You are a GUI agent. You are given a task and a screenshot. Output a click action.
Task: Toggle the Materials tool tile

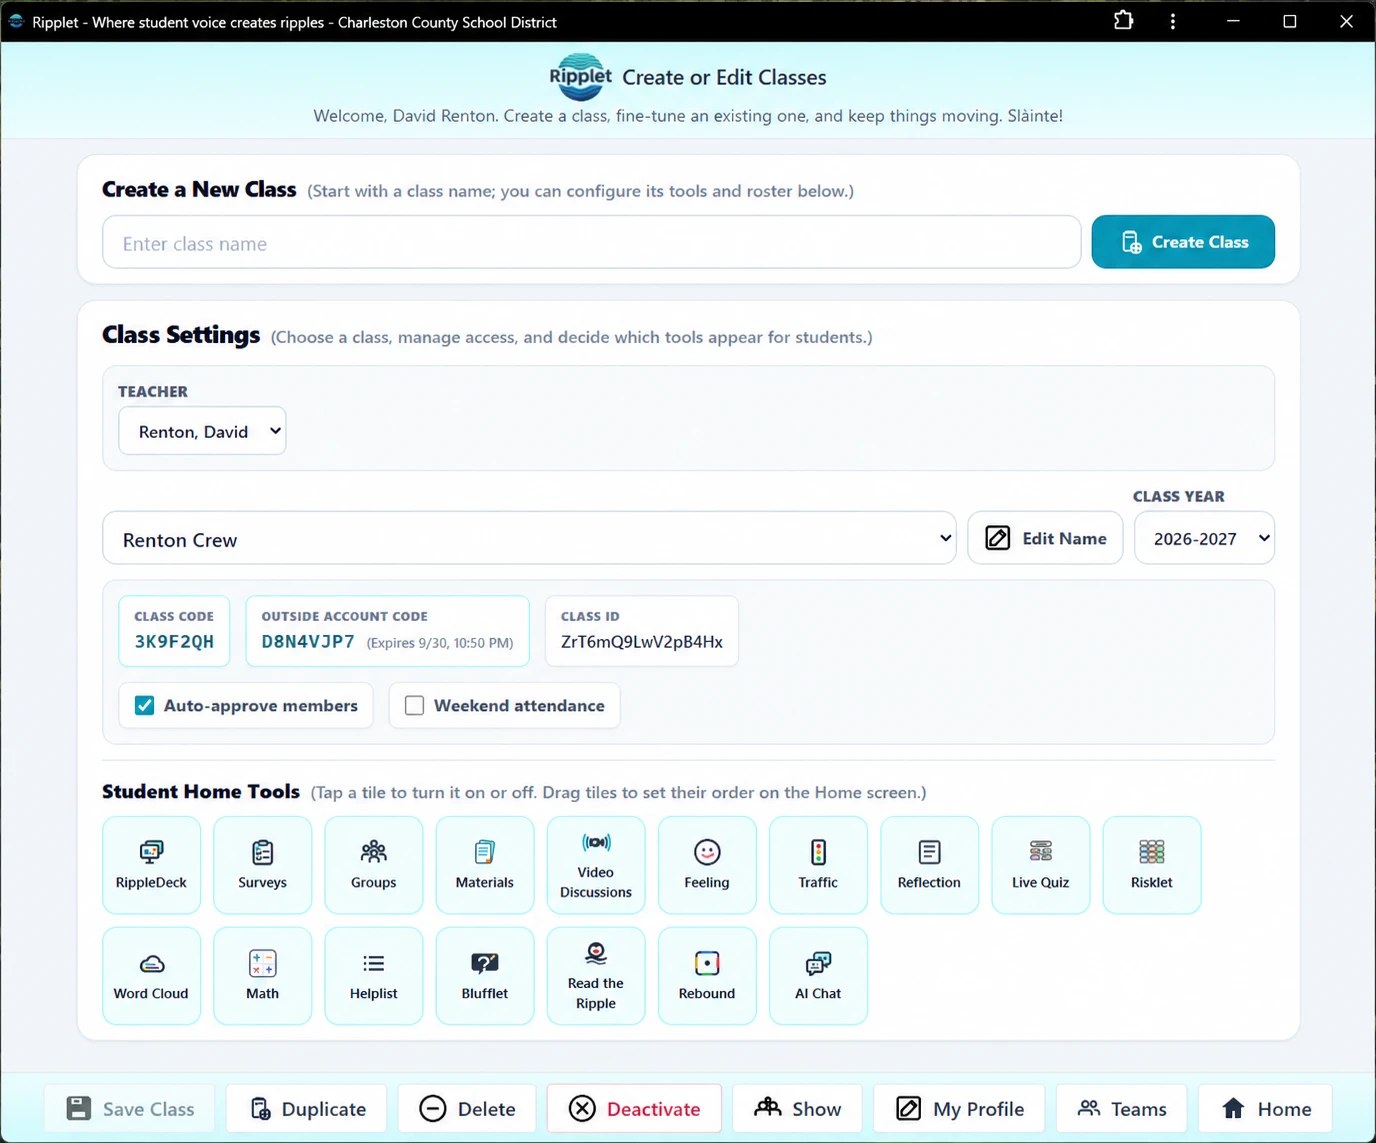point(485,865)
